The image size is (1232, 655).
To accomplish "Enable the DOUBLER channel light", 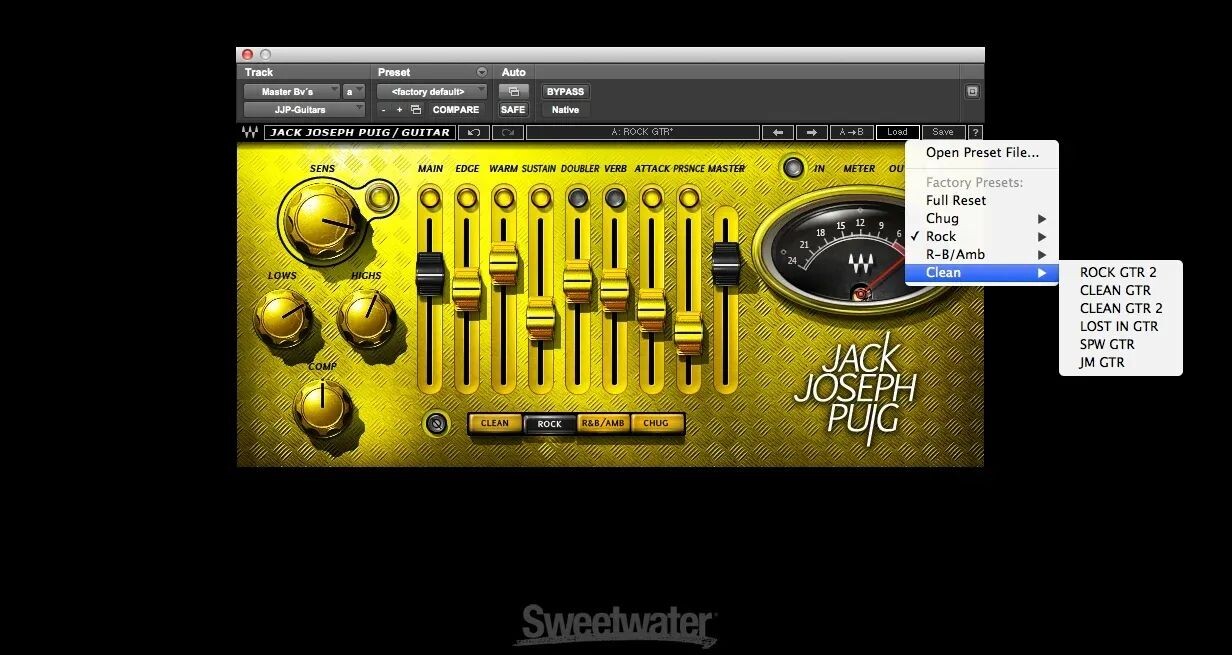I will point(578,198).
